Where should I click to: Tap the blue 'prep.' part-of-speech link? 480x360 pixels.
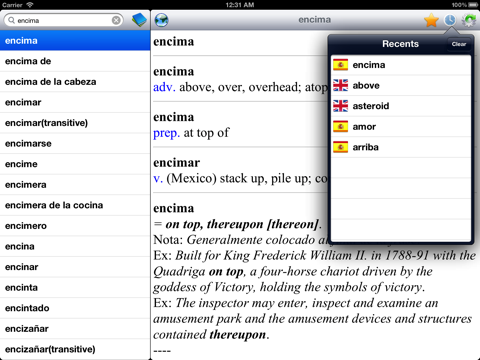[x=167, y=133]
